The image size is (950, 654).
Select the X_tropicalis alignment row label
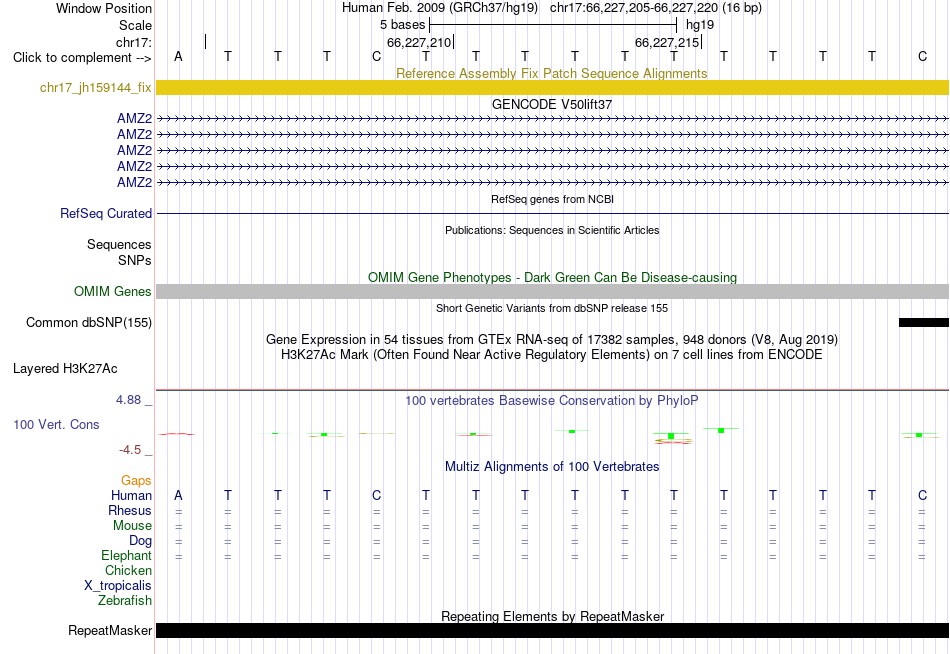118,586
